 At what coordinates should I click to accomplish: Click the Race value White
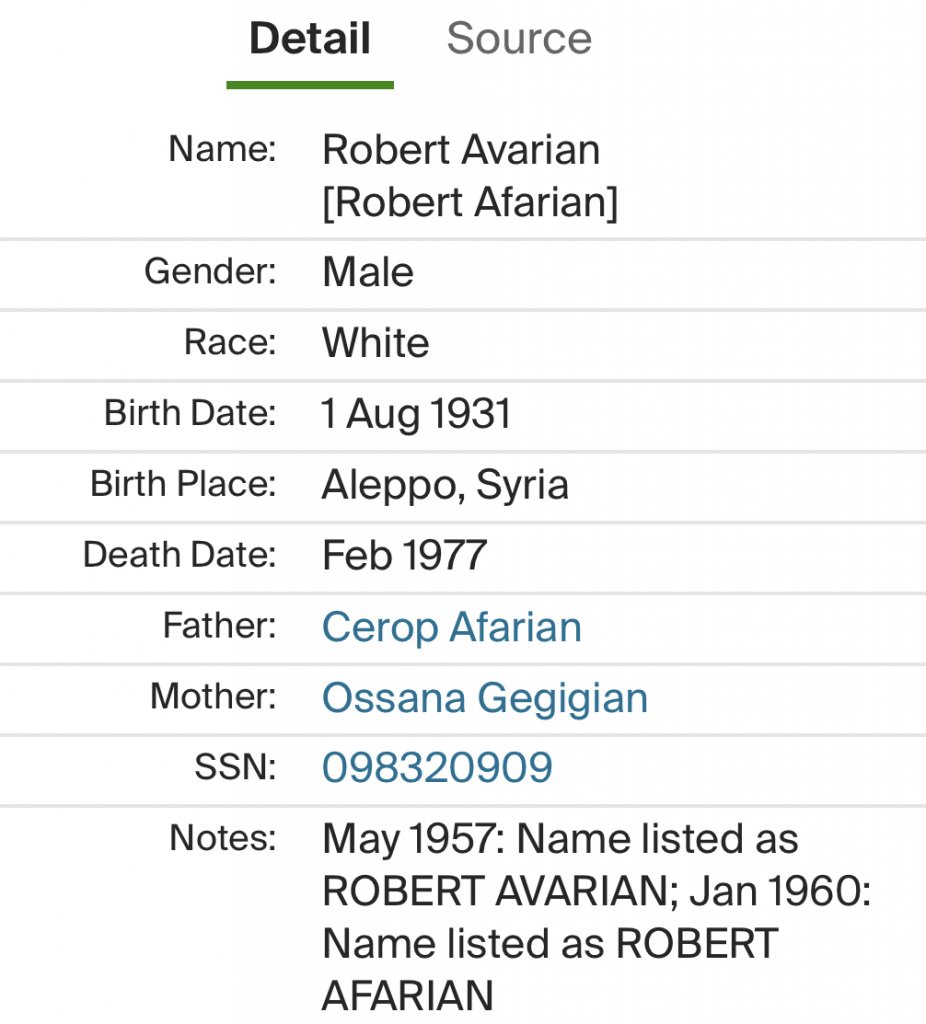click(x=376, y=343)
